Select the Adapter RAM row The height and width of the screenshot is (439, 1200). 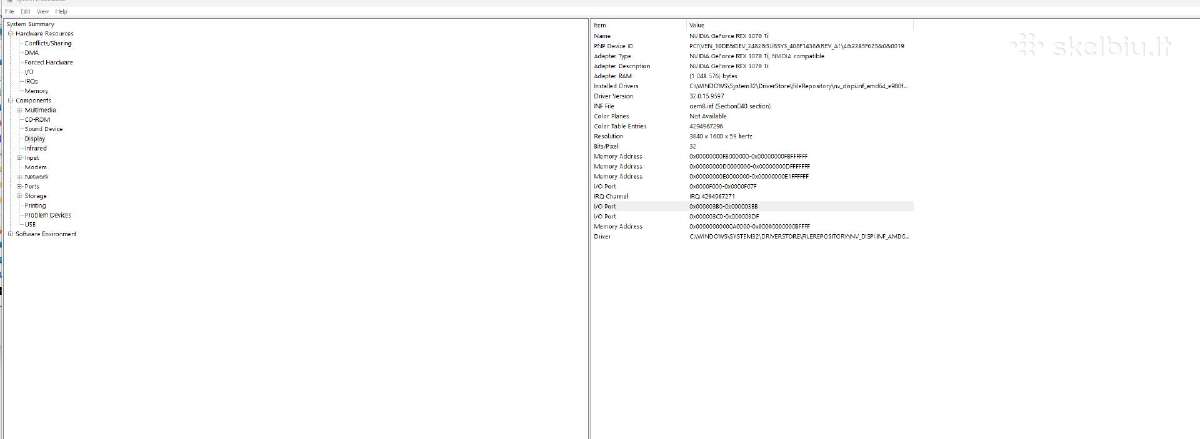click(752, 76)
